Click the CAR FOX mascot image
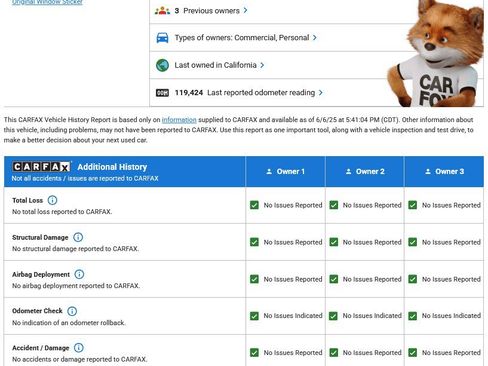This screenshot has height=366, width=488. [x=436, y=53]
